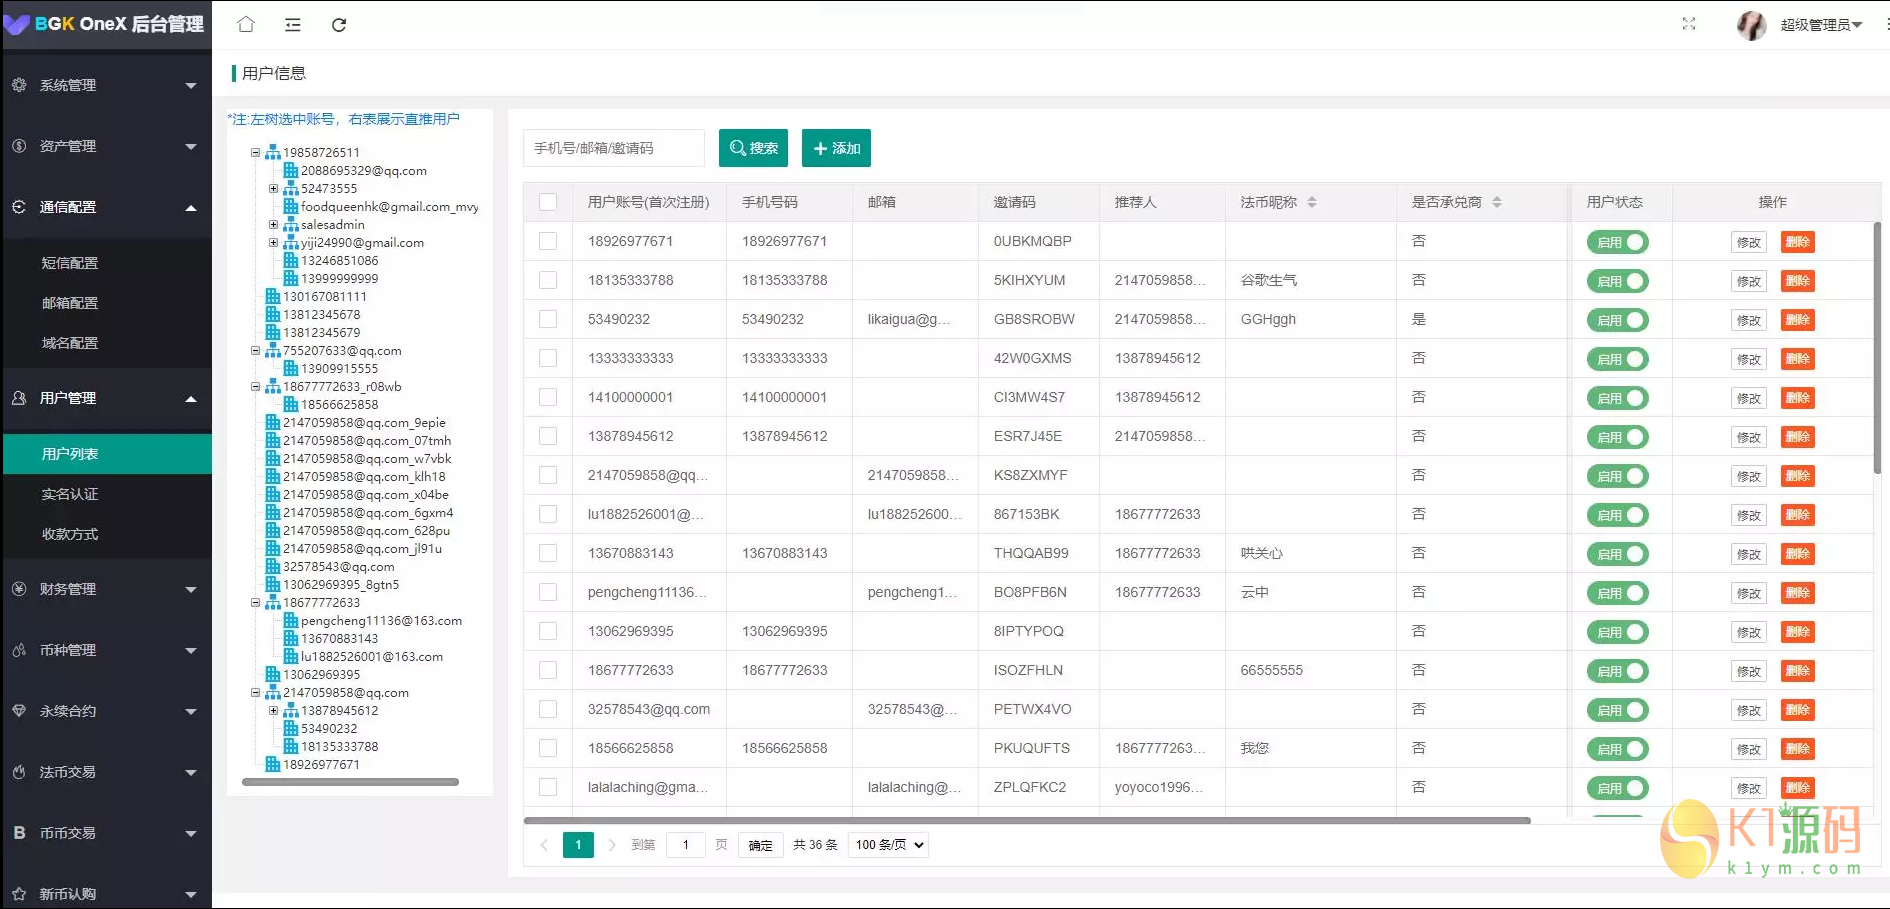Click the 手机号/邮箱/邀请码 search input field
Image resolution: width=1890 pixels, height=909 pixels.
click(613, 147)
